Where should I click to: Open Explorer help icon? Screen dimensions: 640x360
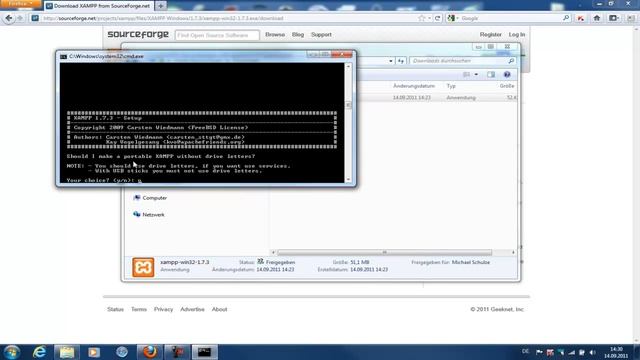[507, 75]
